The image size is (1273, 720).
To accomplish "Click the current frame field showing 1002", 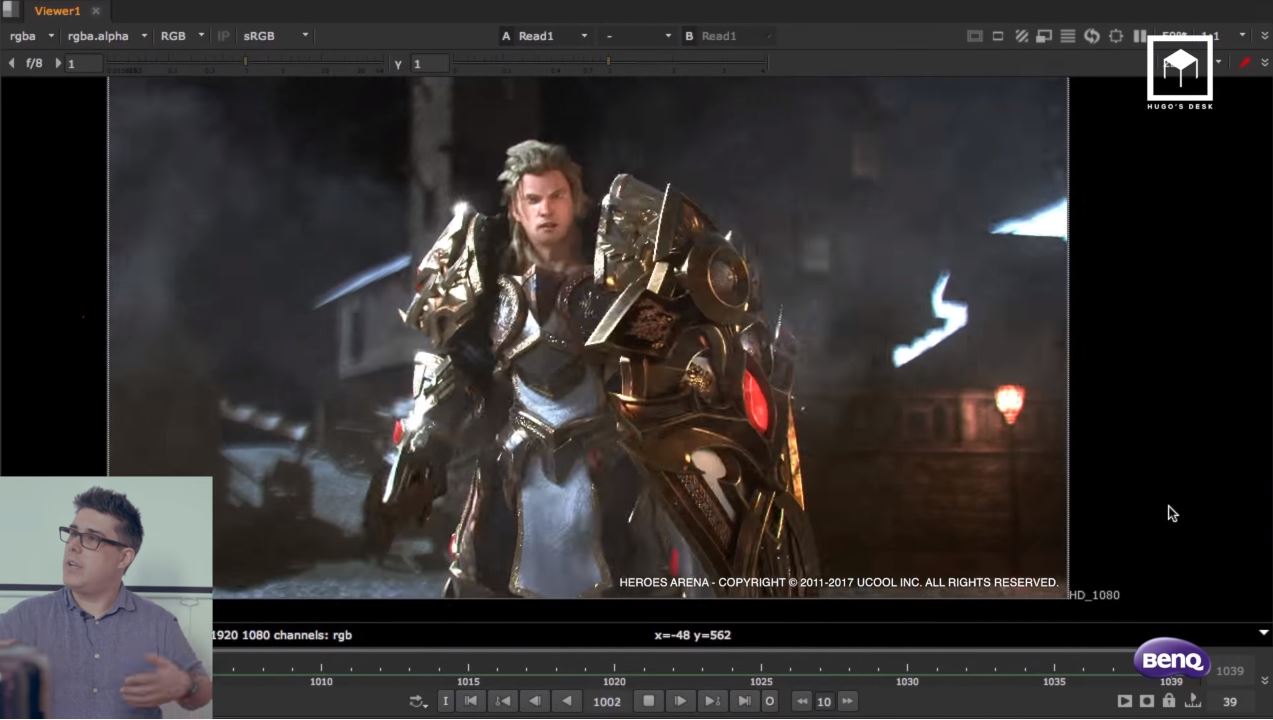I will click(x=608, y=702).
